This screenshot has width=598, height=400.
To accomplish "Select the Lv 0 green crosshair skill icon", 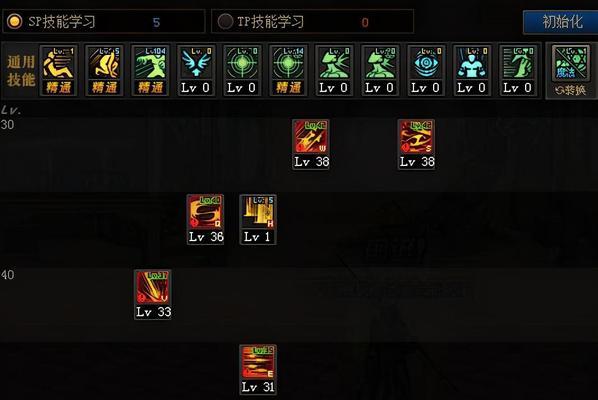I will pyautogui.click(x=242, y=70).
